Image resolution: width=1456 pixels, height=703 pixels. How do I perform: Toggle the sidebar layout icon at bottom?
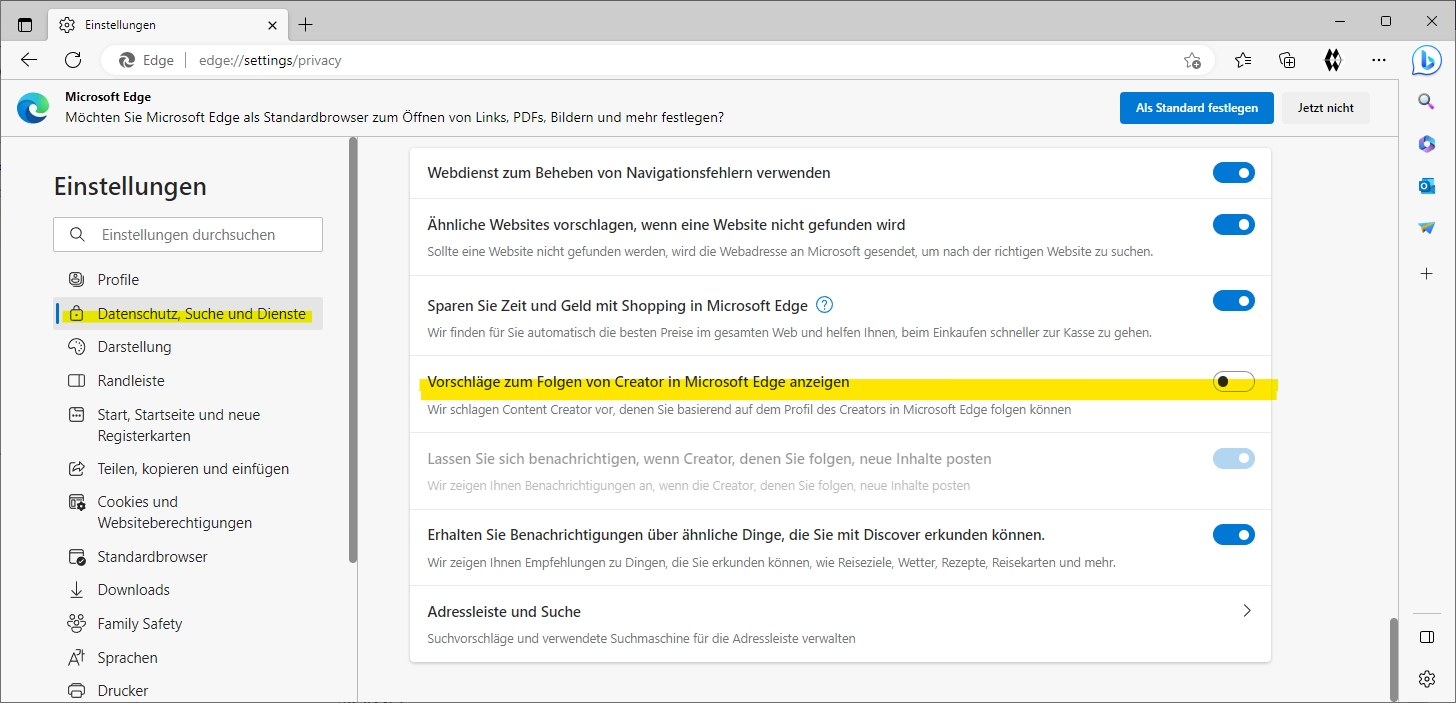tap(1427, 637)
